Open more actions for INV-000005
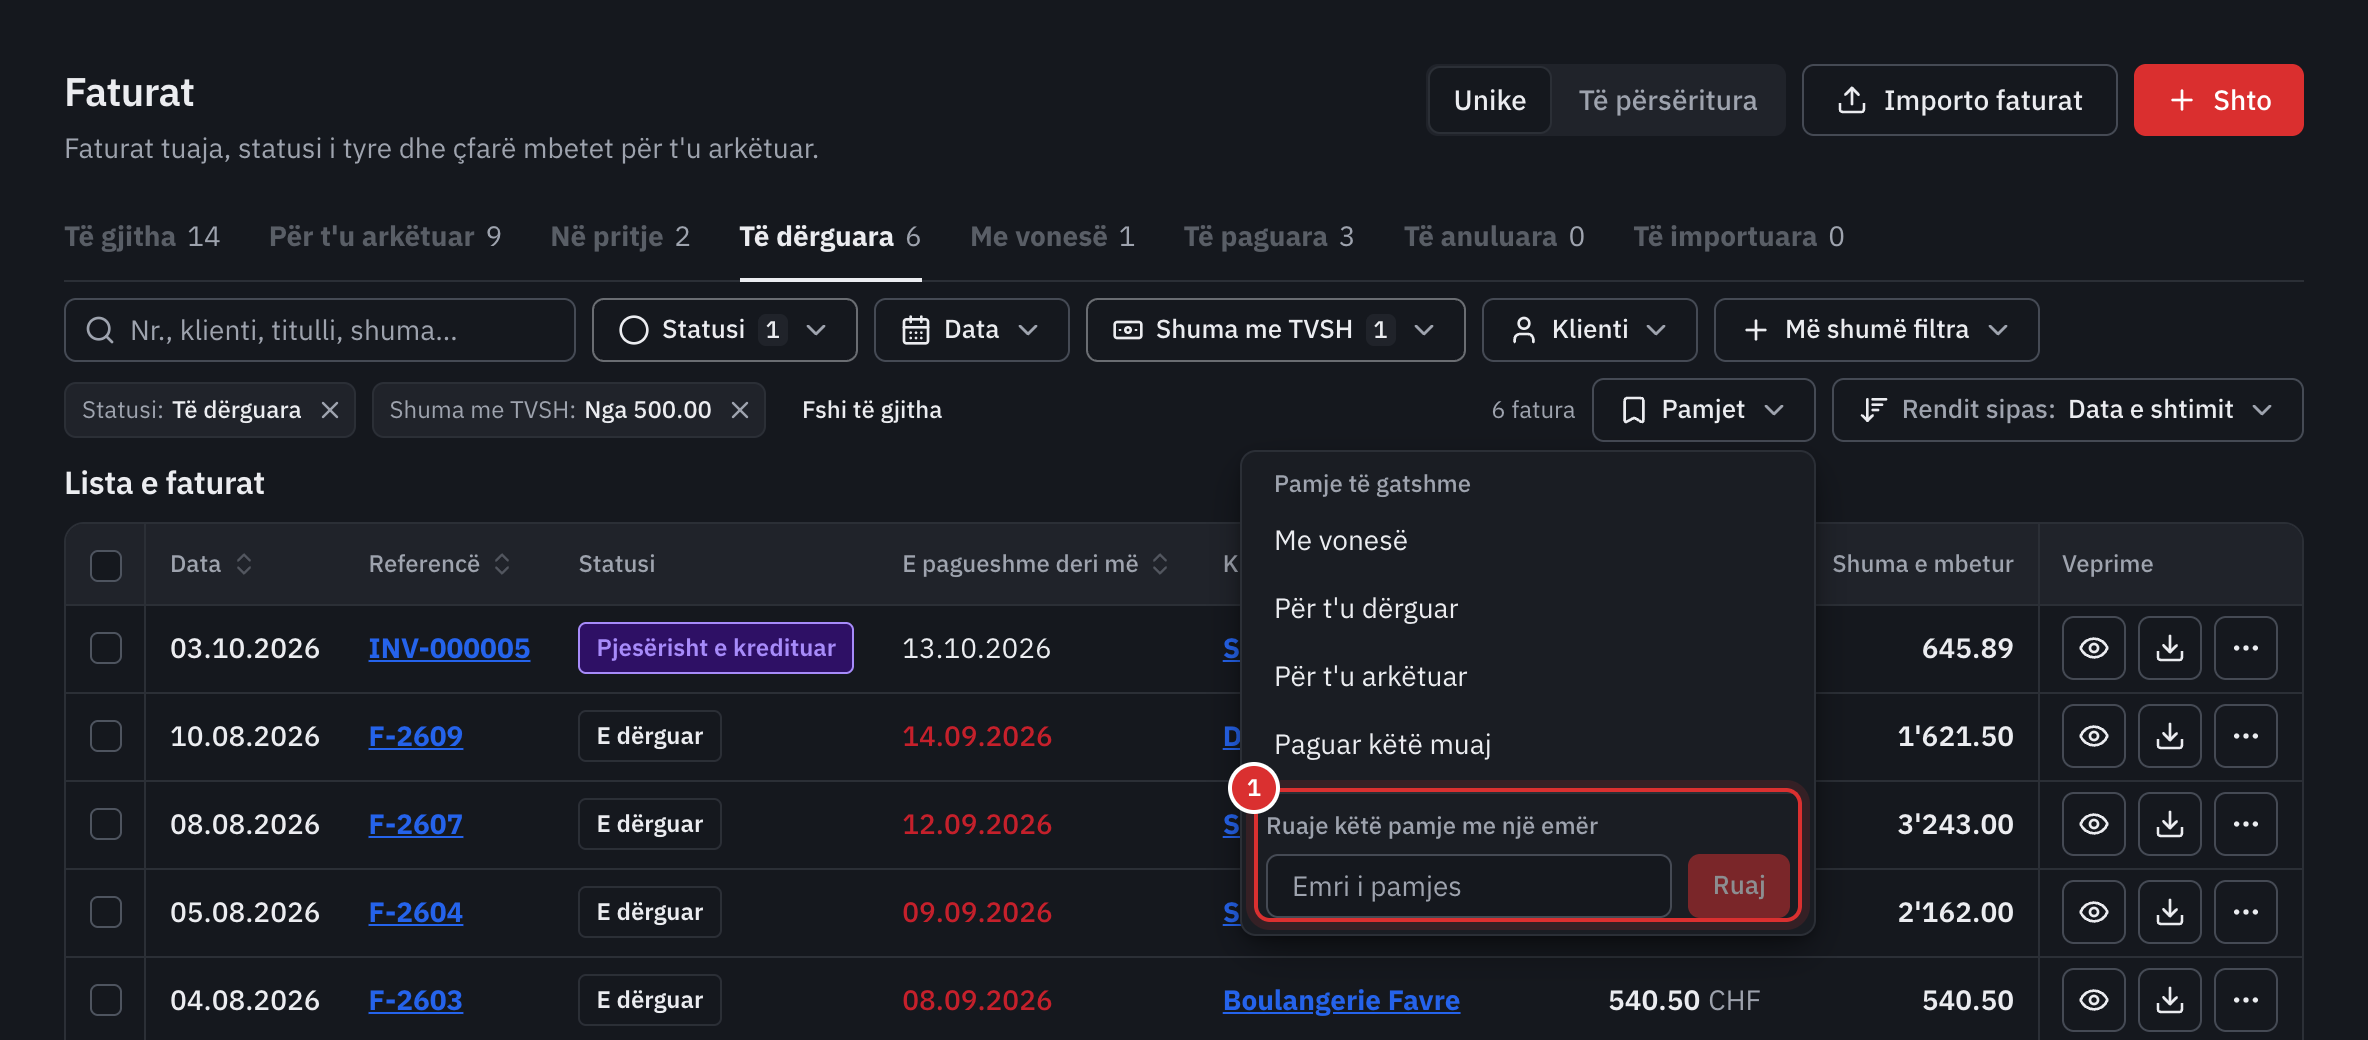Viewport: 2368px width, 1040px height. click(x=2245, y=648)
